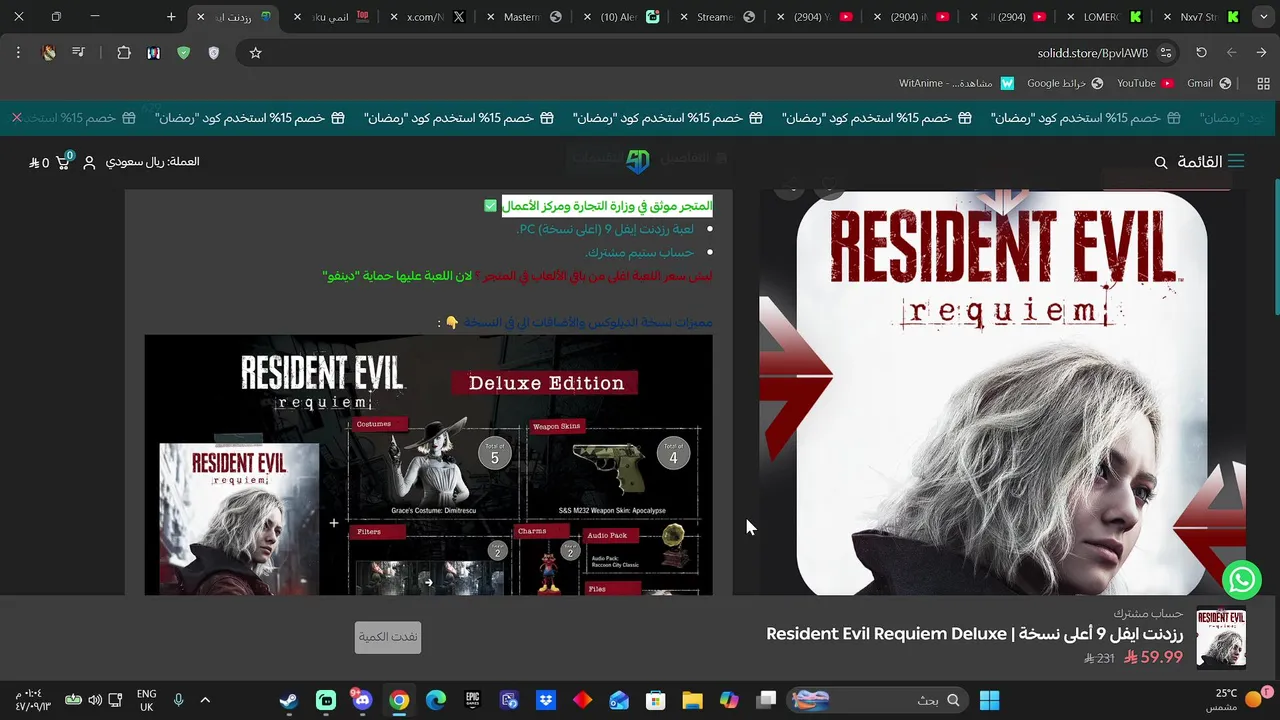This screenshot has height=720, width=1280.
Task: Open the ENG UK language switcher
Action: point(146,700)
